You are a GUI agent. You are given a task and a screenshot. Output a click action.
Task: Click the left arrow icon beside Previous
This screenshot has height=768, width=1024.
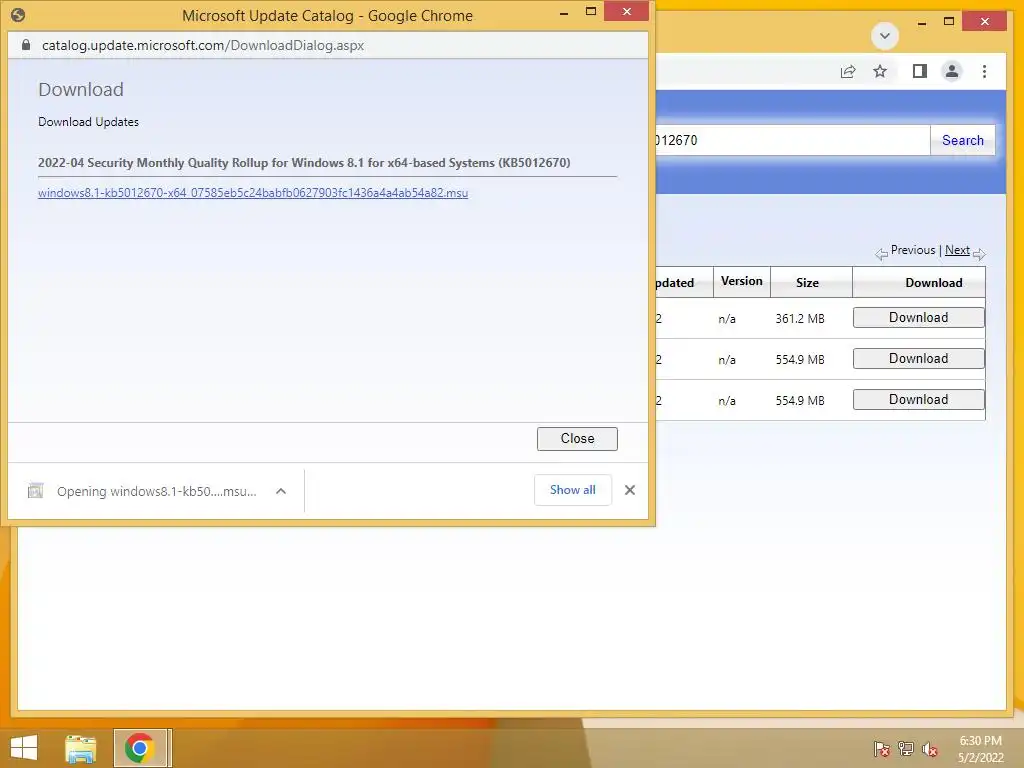pos(882,254)
